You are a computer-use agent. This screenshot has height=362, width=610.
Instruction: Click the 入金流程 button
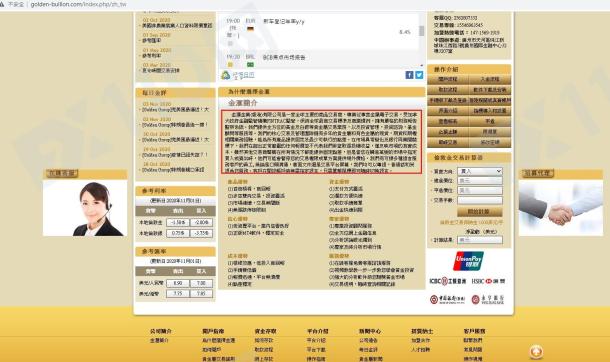point(490,79)
